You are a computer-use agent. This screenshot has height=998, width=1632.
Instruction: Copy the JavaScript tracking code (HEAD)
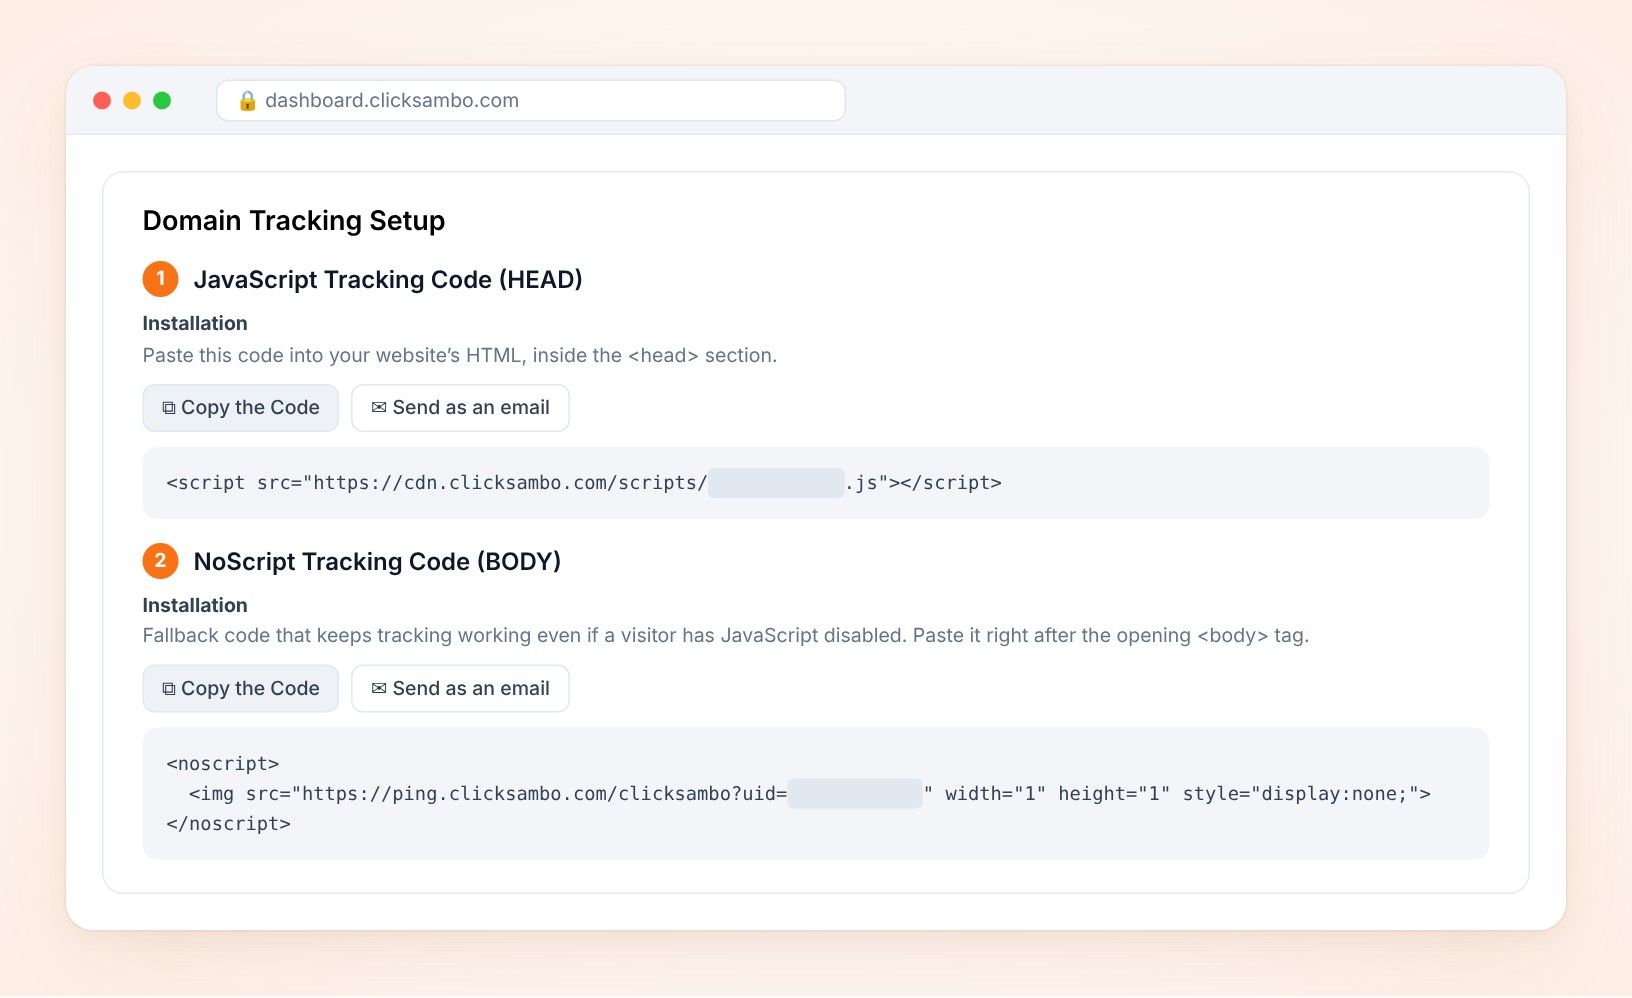pyautogui.click(x=240, y=408)
